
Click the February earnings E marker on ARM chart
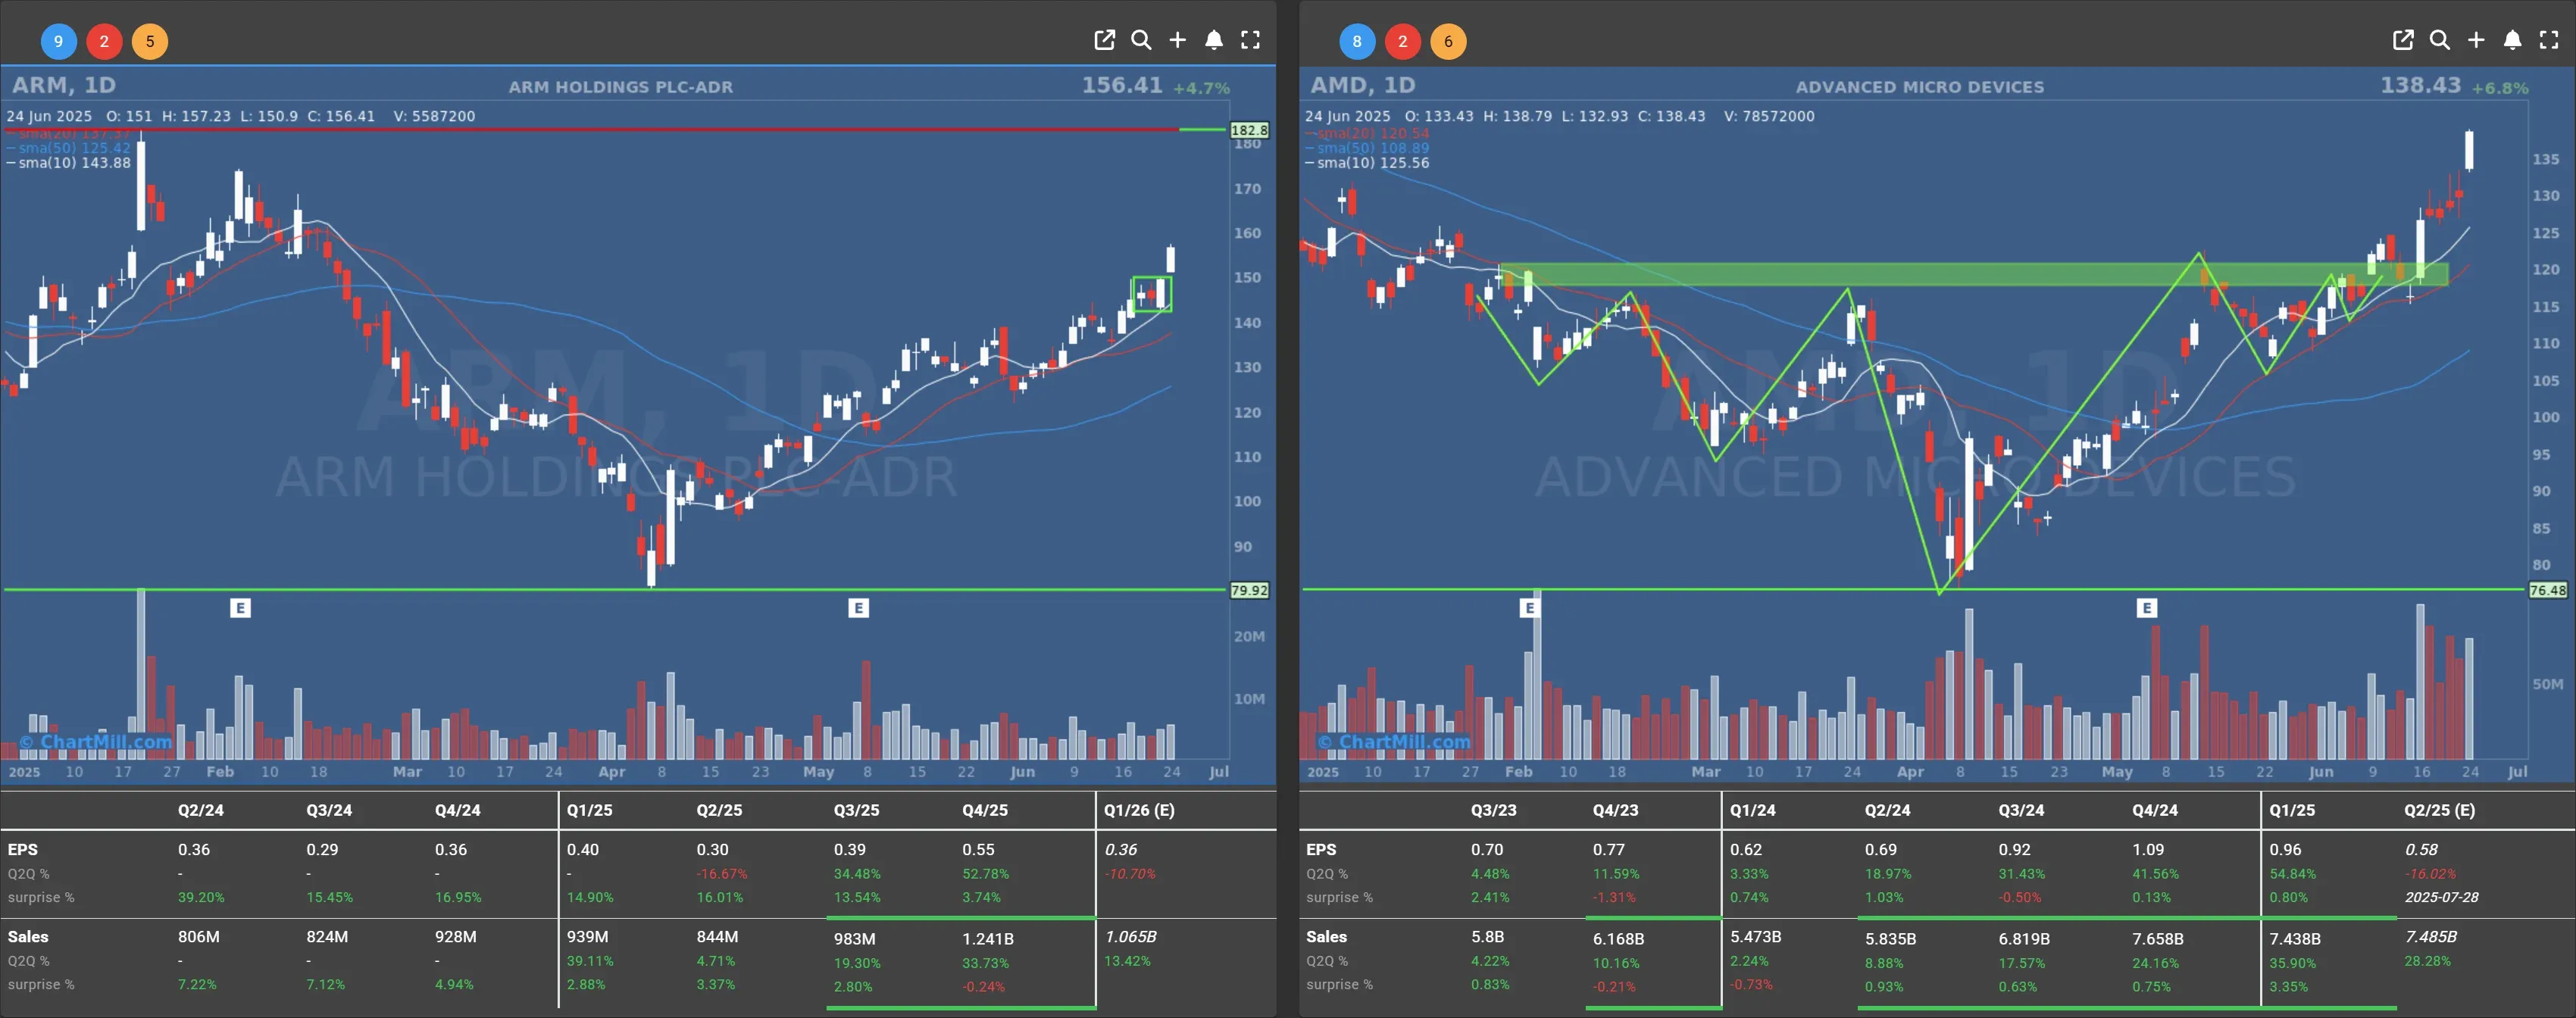[x=240, y=608]
